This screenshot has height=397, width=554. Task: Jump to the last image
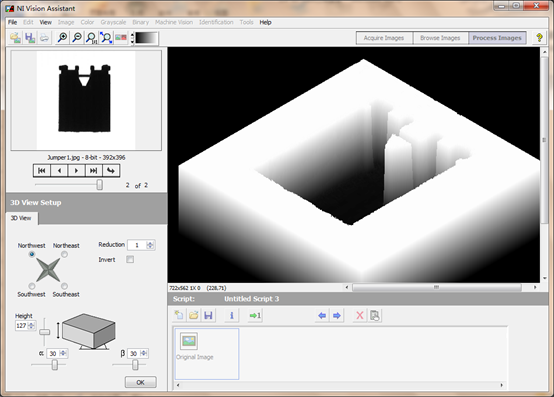[93, 171]
